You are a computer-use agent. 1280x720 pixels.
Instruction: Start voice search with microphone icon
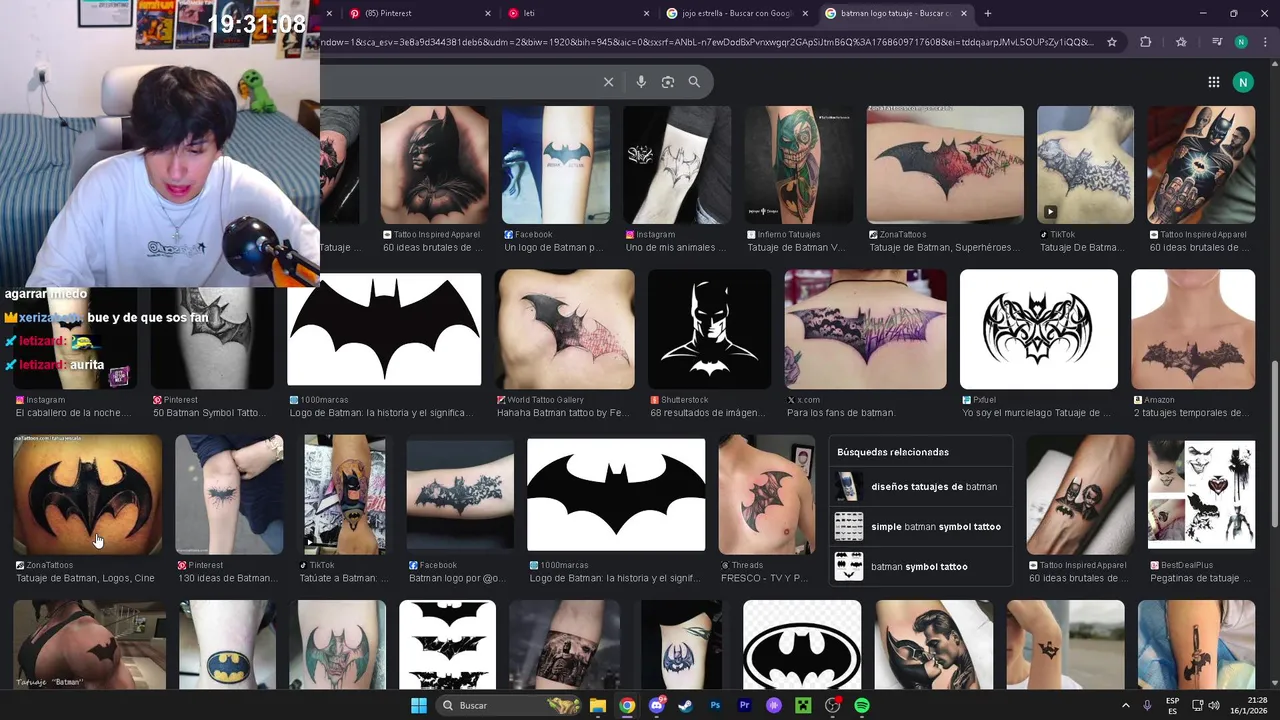pyautogui.click(x=641, y=82)
